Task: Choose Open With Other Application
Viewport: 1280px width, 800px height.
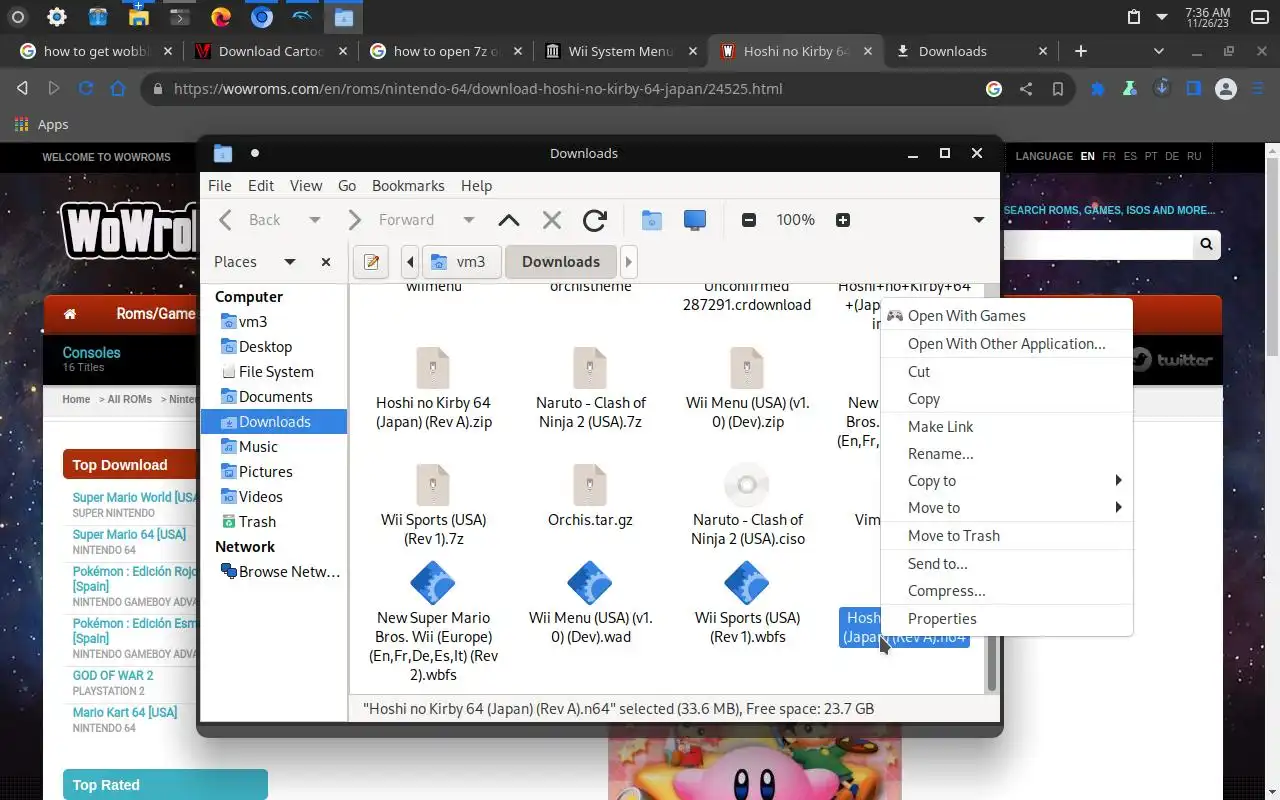Action: pyautogui.click(x=1006, y=344)
